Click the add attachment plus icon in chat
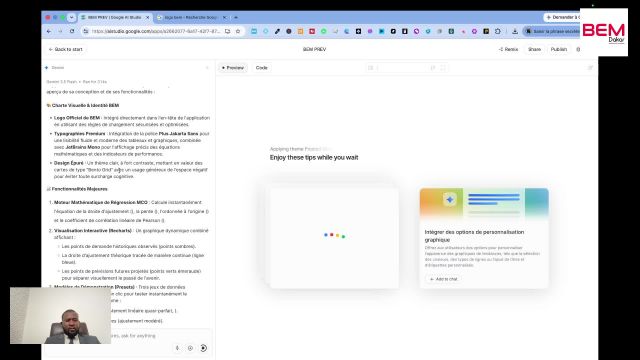 tap(190, 348)
